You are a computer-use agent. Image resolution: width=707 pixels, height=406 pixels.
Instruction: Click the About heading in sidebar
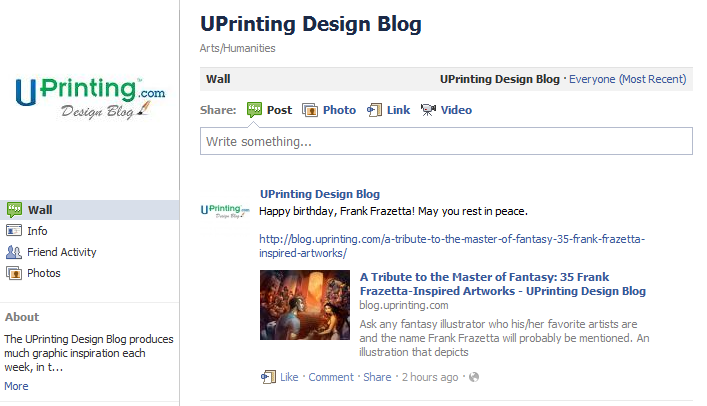[22, 317]
